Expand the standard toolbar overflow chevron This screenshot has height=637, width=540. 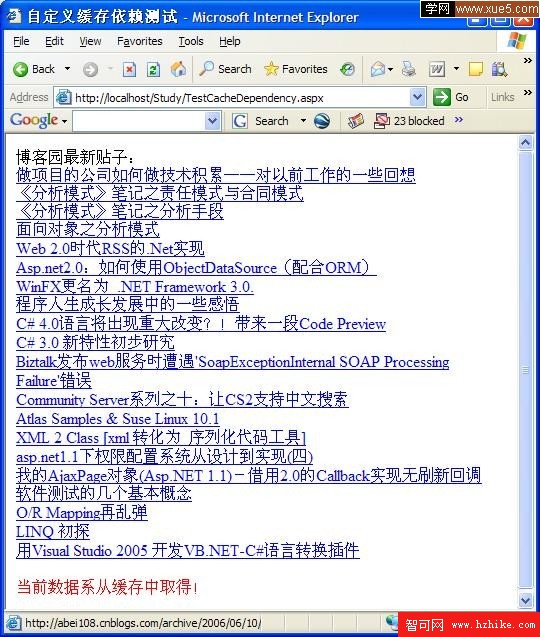pyautogui.click(x=527, y=61)
